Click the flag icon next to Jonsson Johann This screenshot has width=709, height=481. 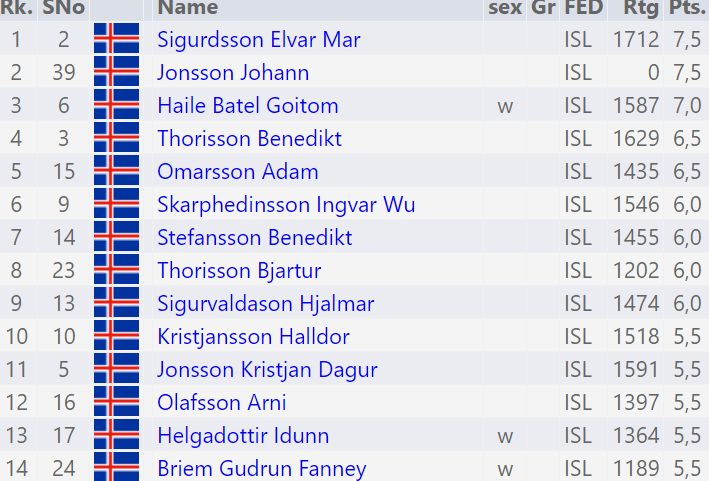click(116, 73)
